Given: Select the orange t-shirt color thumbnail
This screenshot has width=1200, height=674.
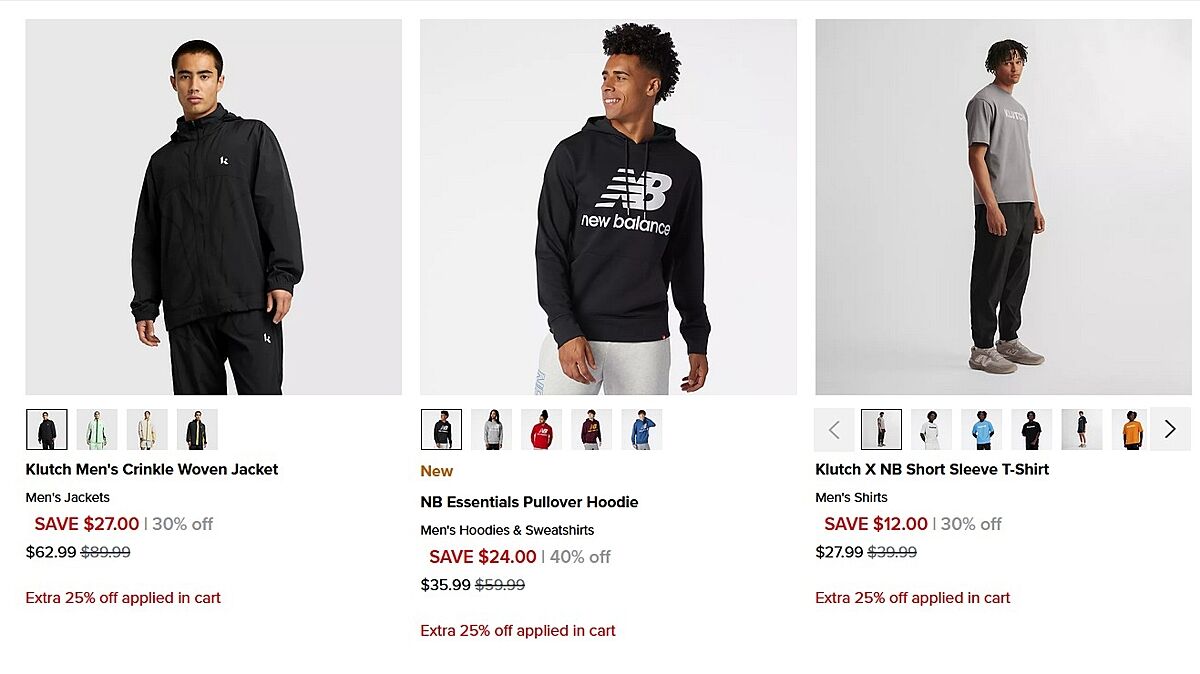Looking at the screenshot, I should (x=1131, y=429).
